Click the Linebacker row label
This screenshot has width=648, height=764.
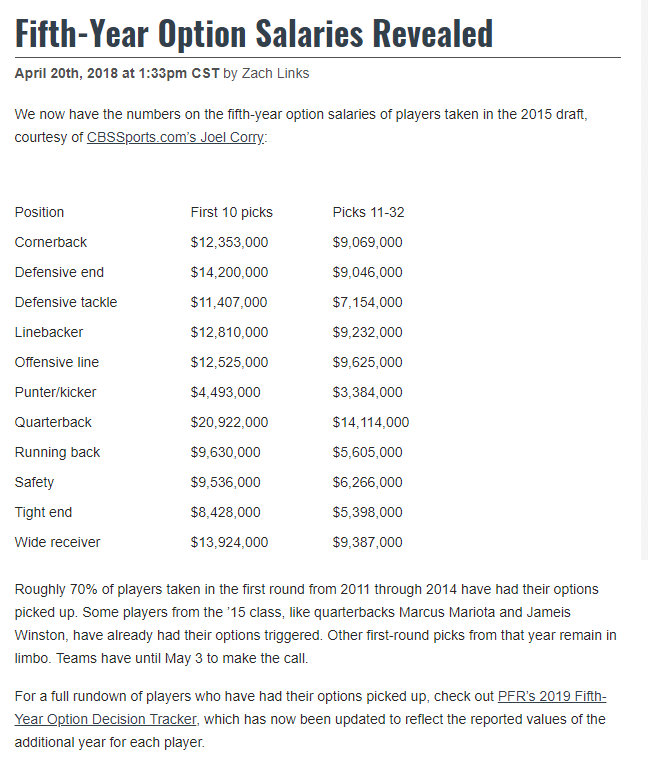point(49,332)
